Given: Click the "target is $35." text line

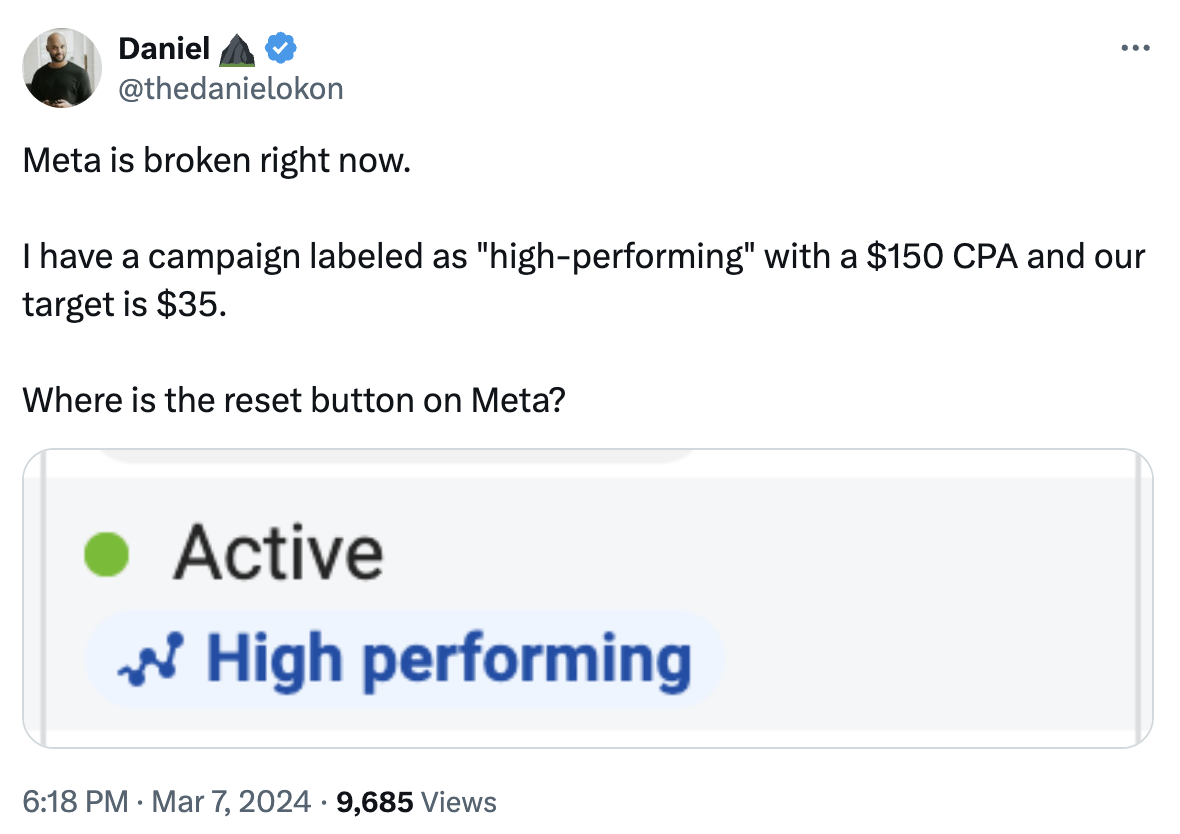Looking at the screenshot, I should pos(125,304).
